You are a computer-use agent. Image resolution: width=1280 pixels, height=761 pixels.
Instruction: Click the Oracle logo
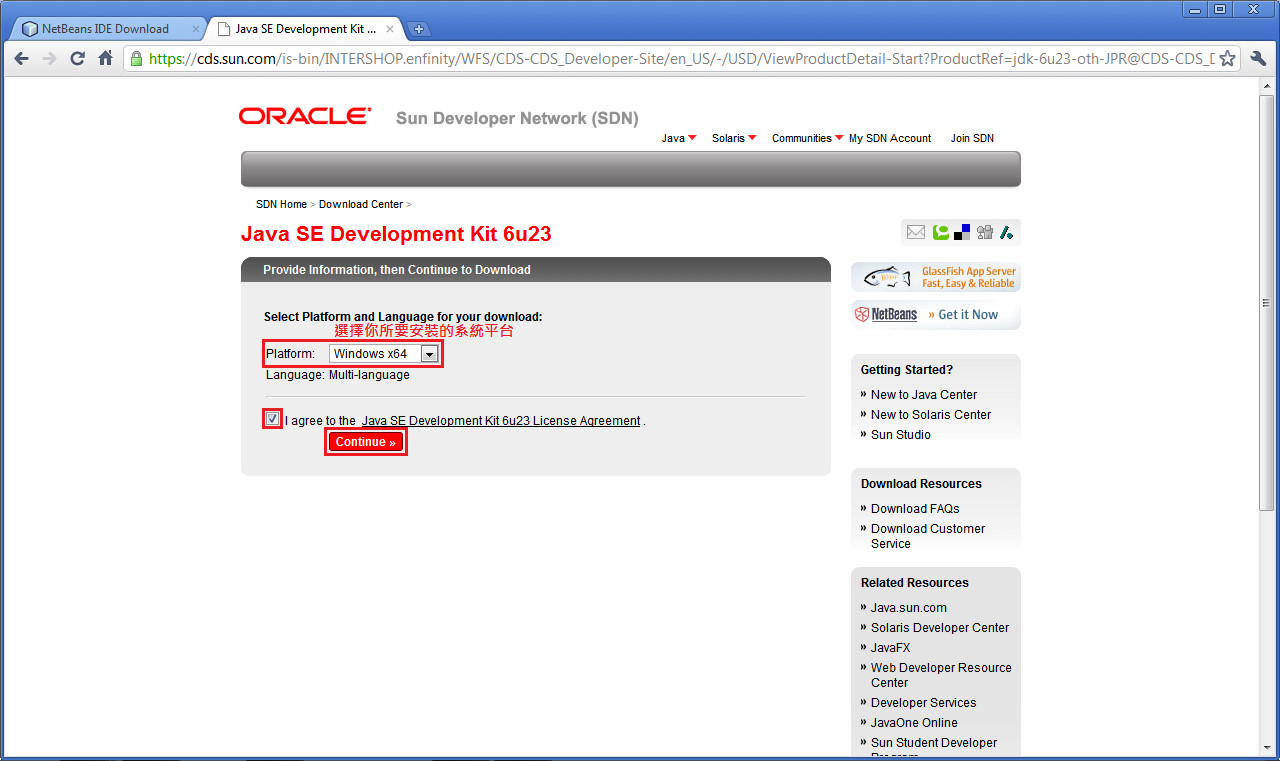pyautogui.click(x=305, y=116)
